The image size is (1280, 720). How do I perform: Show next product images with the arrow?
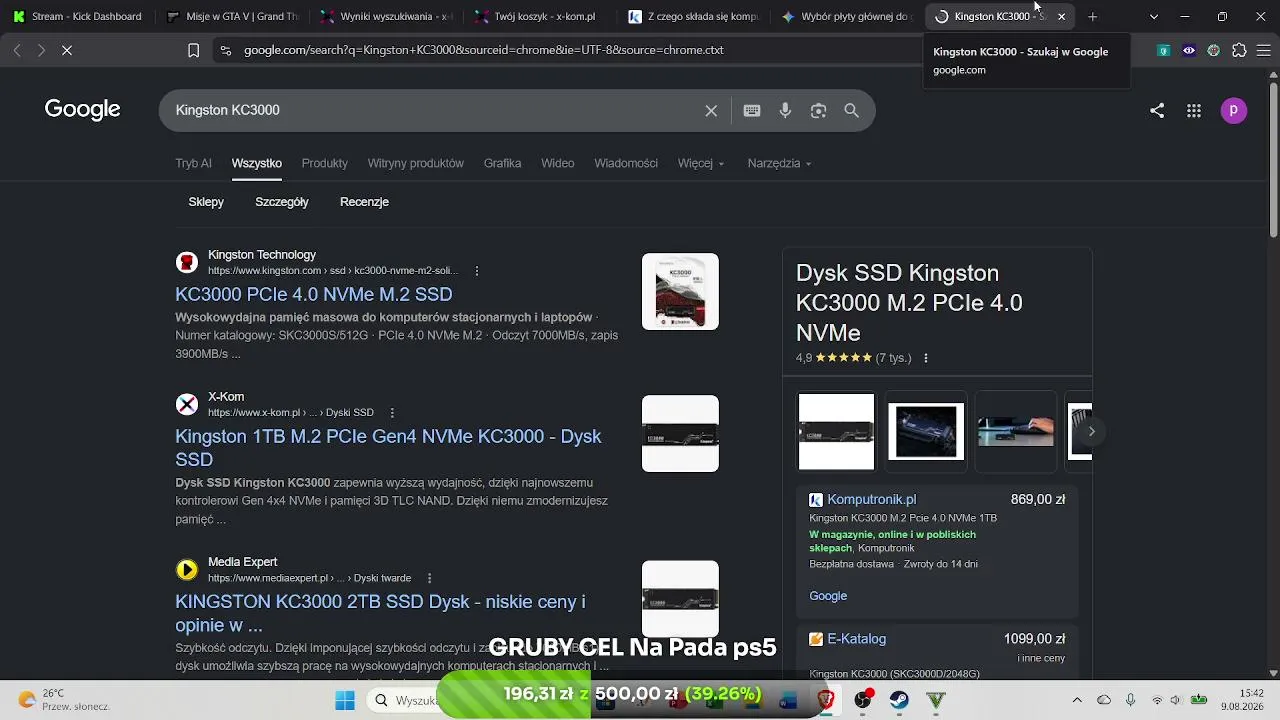click(x=1091, y=431)
